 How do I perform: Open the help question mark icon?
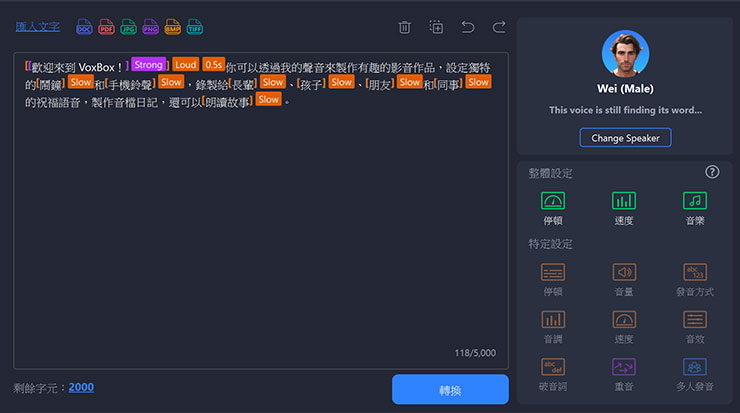click(712, 172)
